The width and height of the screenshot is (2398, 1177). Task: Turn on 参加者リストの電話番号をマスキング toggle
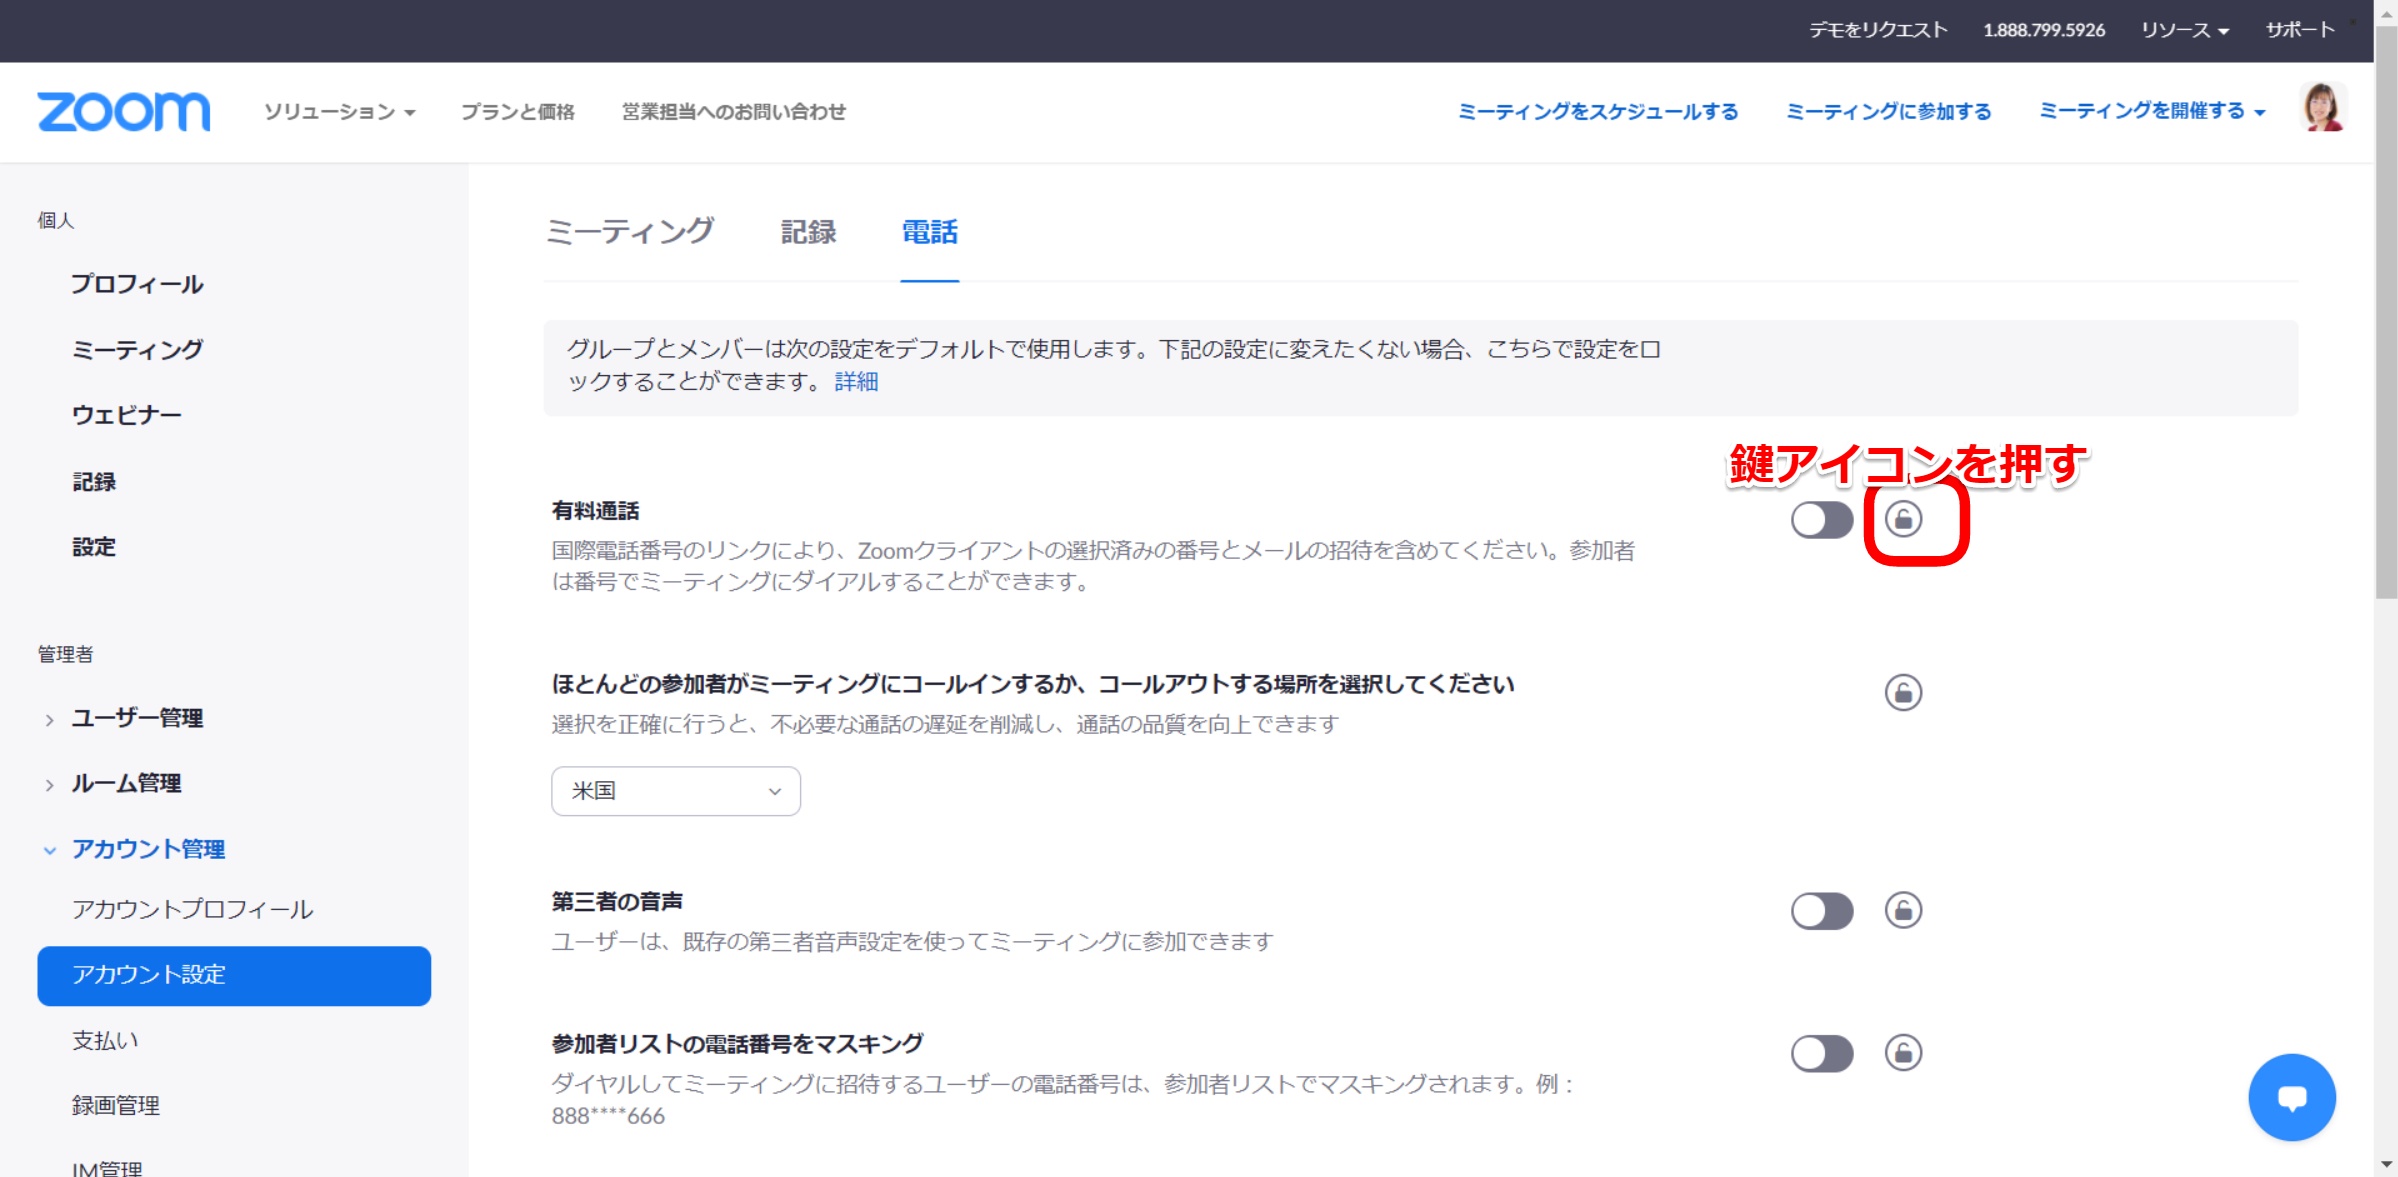(x=1821, y=1053)
